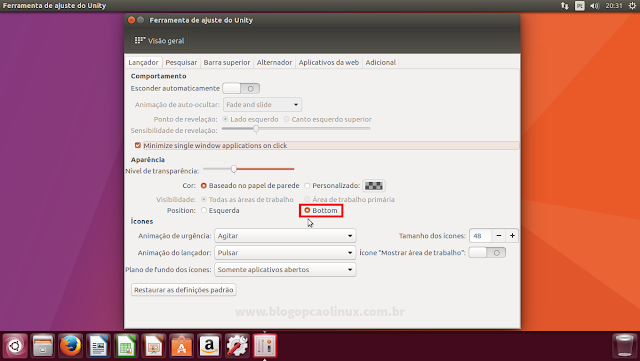The image size is (640, 361).
Task: Uncheck Minimize single window applications on click
Action: point(138,145)
